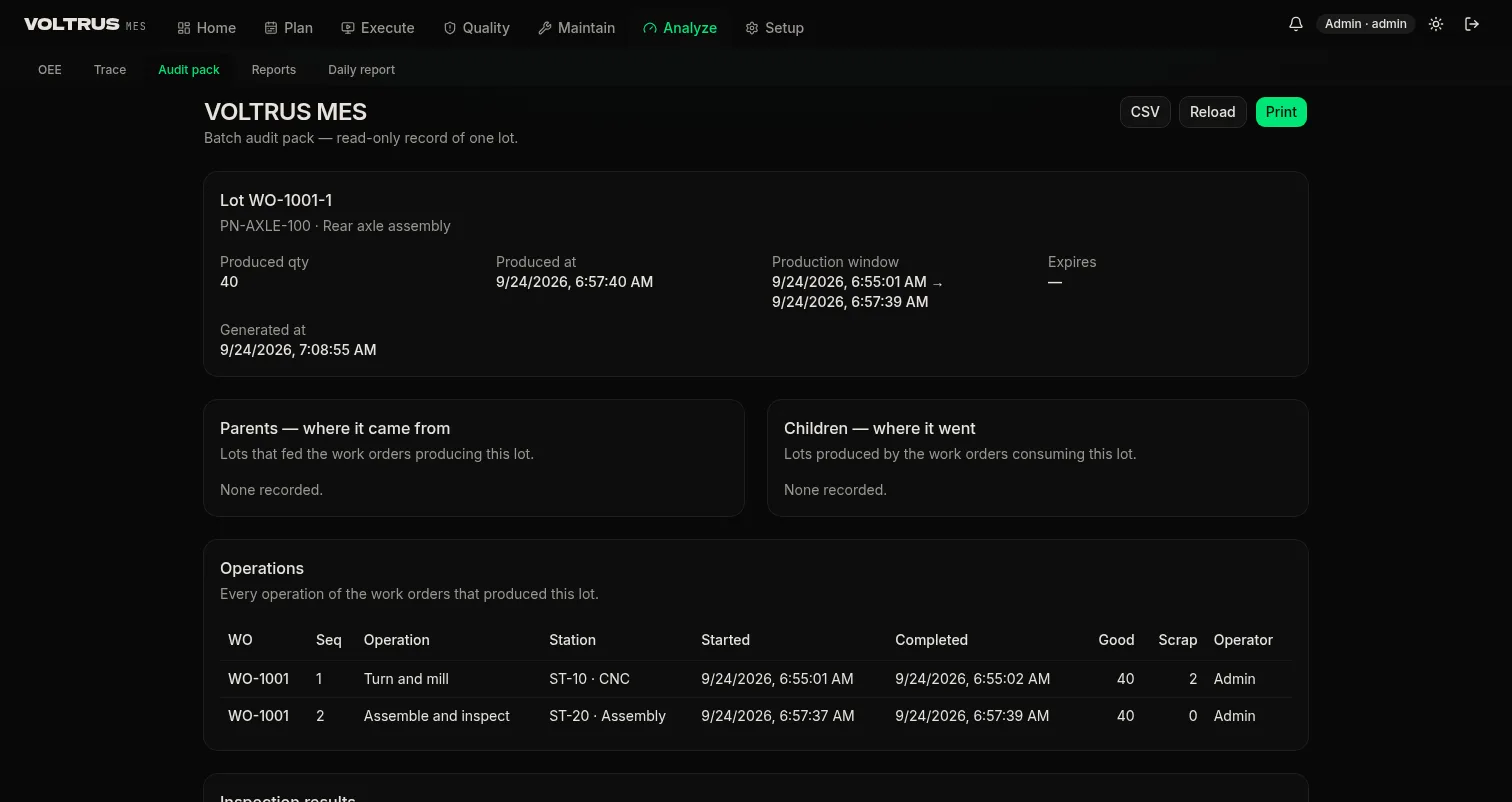Click Parents — where it came from heading
1512x802 pixels.
tap(335, 428)
